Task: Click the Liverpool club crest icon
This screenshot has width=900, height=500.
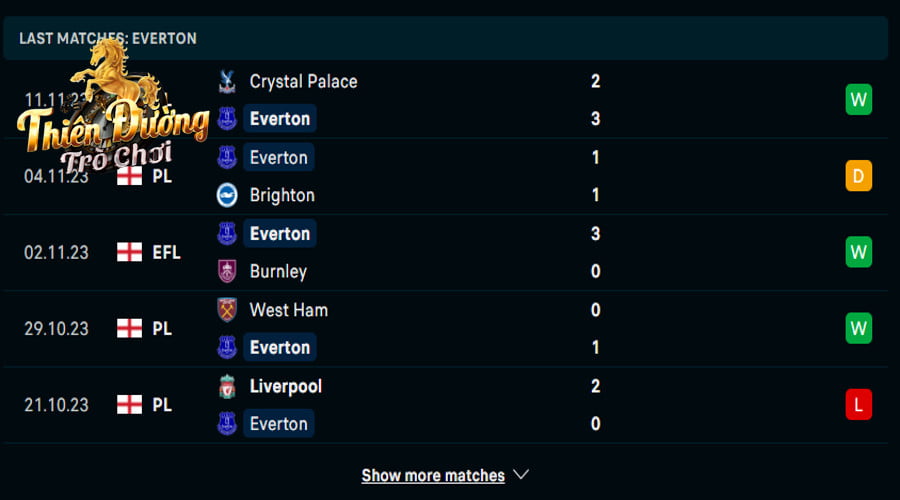Action: pyautogui.click(x=227, y=386)
